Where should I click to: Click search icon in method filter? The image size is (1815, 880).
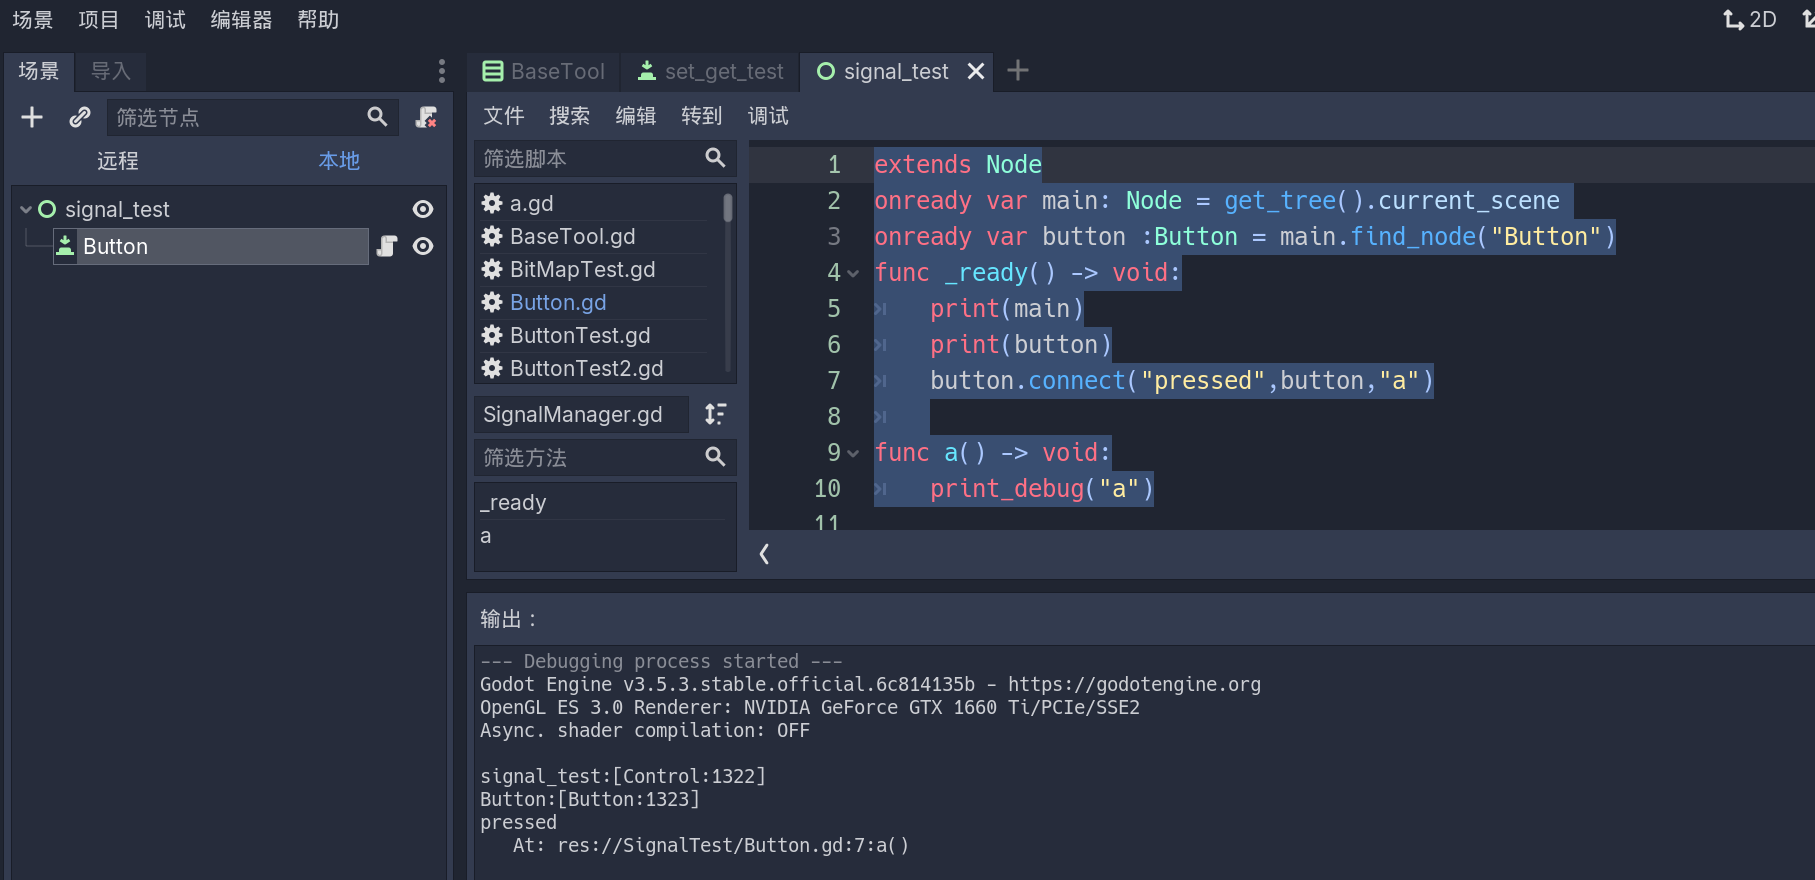[x=715, y=457]
